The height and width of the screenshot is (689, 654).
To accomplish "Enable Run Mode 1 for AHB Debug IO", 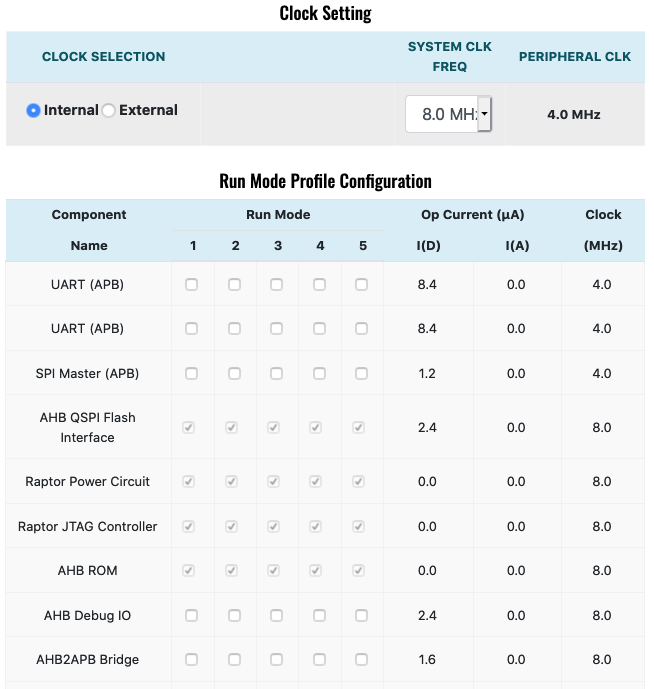I will 192,616.
